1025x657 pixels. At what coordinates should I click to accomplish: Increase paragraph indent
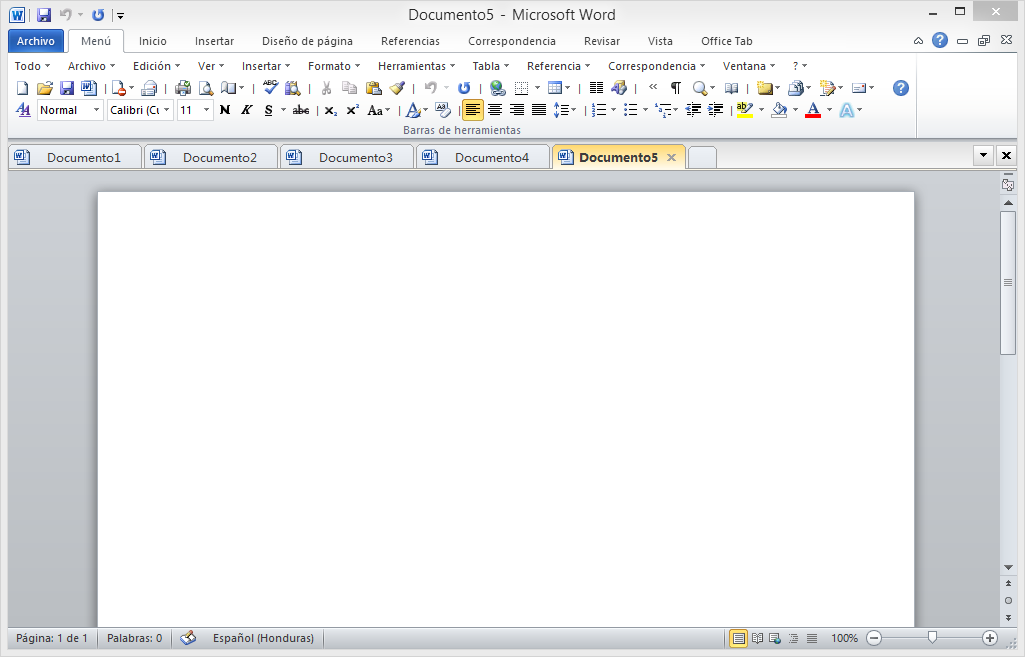(715, 110)
